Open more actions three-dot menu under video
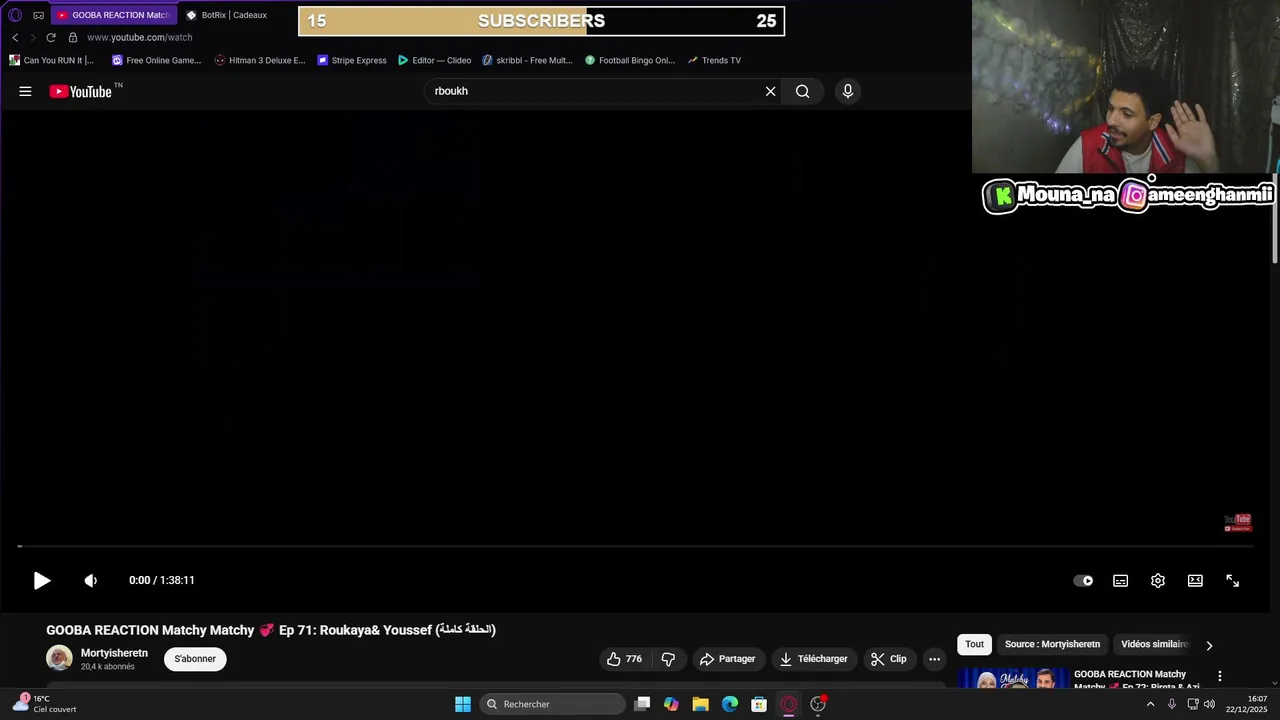This screenshot has height=720, width=1280. click(x=934, y=659)
